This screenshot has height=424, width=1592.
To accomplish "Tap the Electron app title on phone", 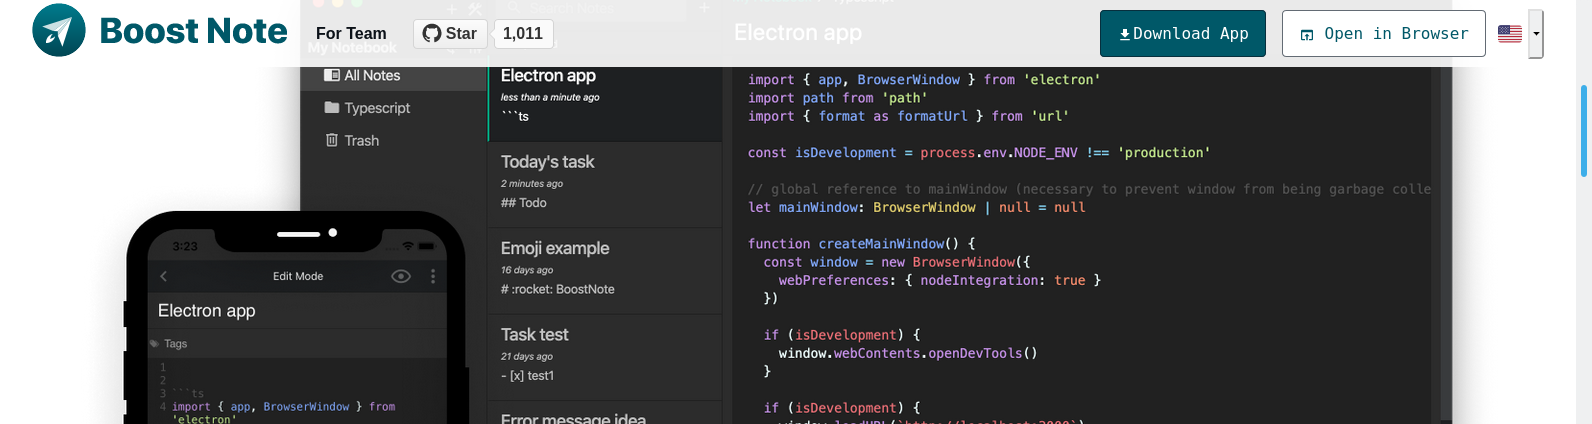I will tap(206, 311).
